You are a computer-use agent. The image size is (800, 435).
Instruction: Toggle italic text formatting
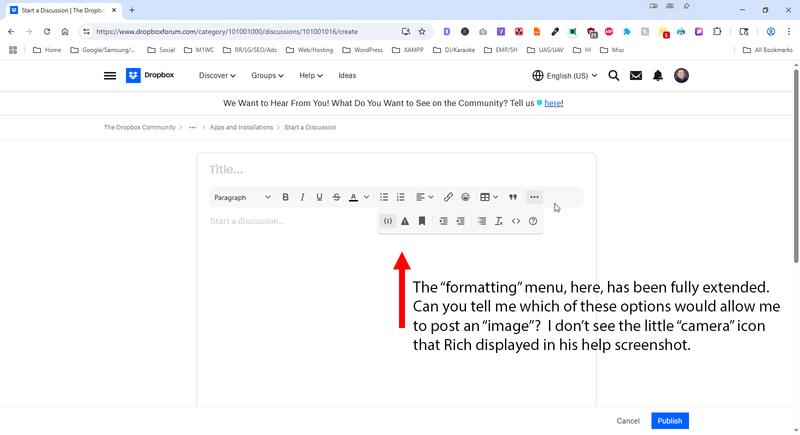[302, 197]
